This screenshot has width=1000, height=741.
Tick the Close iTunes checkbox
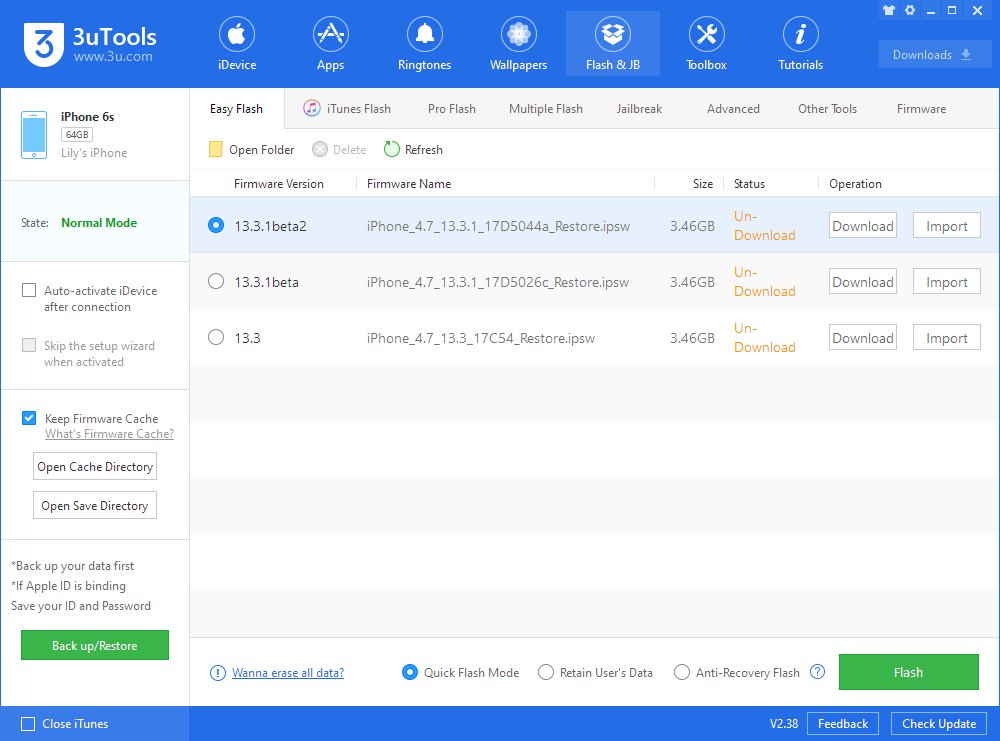(x=28, y=724)
